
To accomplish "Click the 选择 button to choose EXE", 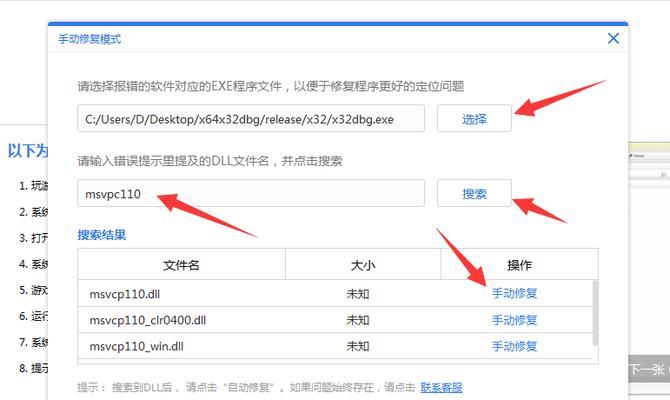I will tap(474, 118).
